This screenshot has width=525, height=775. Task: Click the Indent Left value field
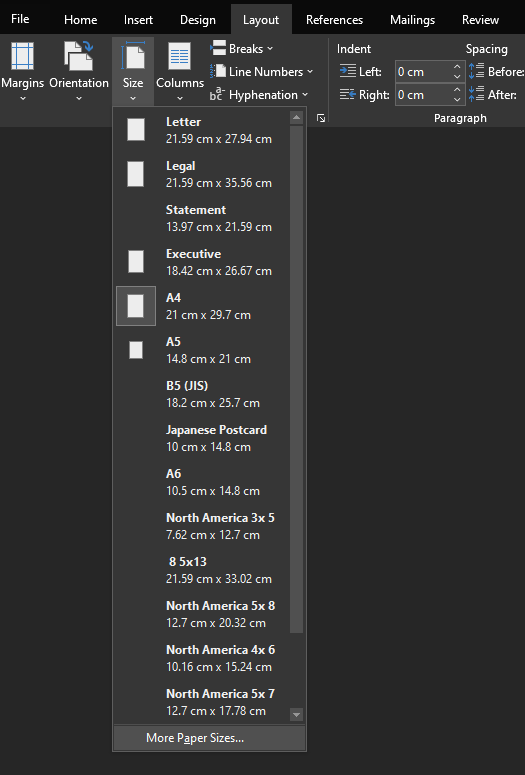pyautogui.click(x=423, y=72)
